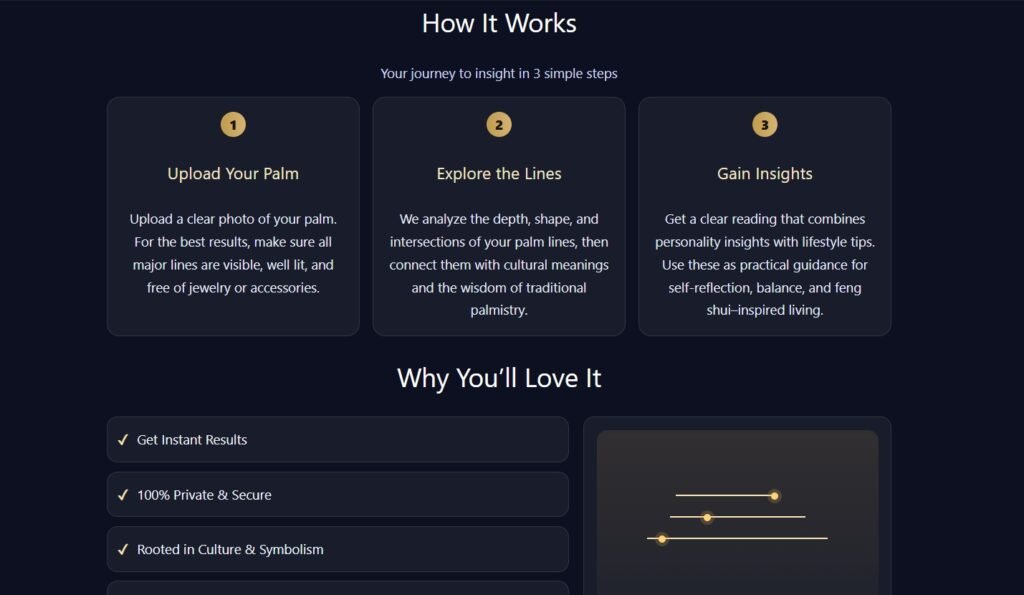Click the bottom slider line's glowing dot
The height and width of the screenshot is (595, 1024).
(662, 539)
